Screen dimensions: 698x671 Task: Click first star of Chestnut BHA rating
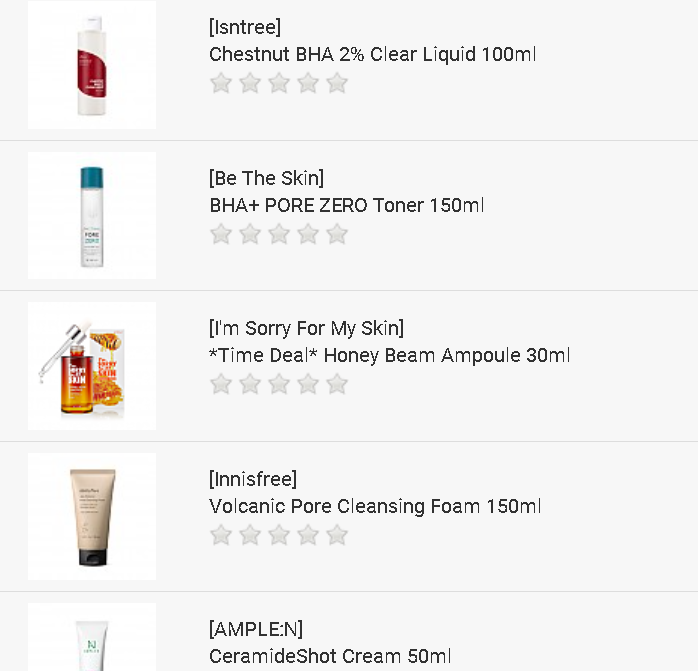pyautogui.click(x=221, y=83)
